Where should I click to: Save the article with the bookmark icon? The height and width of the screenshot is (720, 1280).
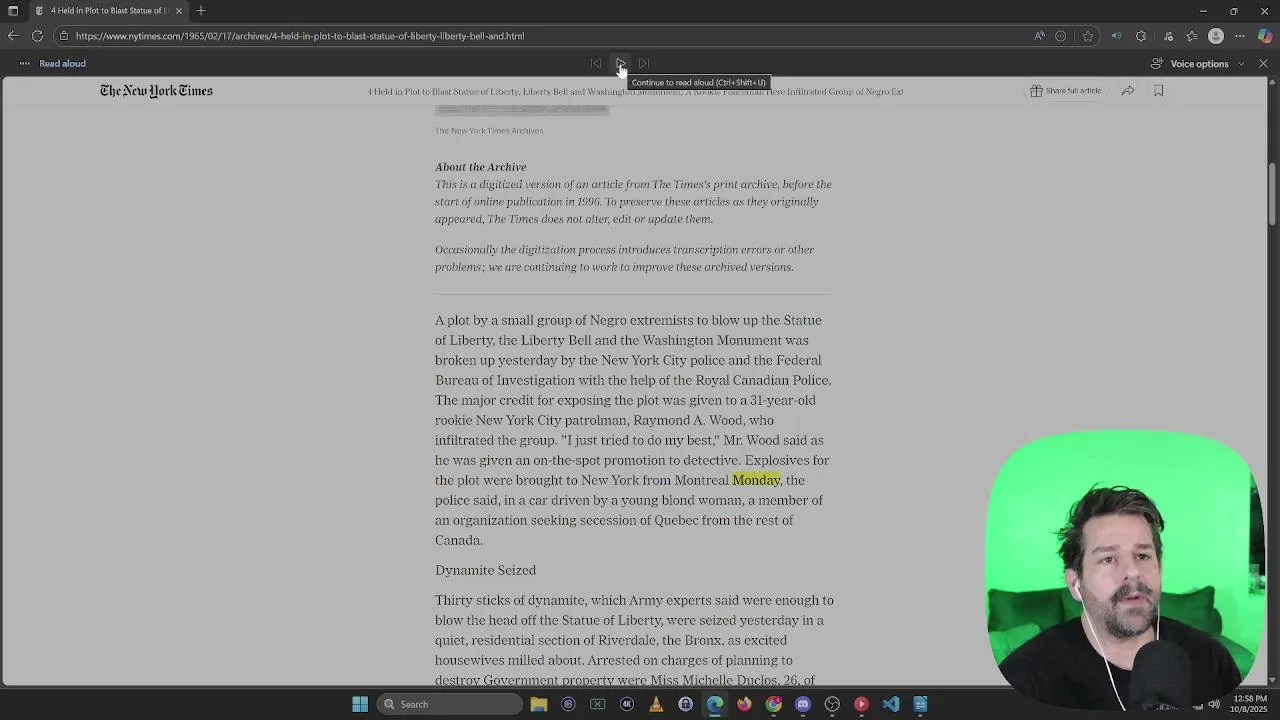1159,91
